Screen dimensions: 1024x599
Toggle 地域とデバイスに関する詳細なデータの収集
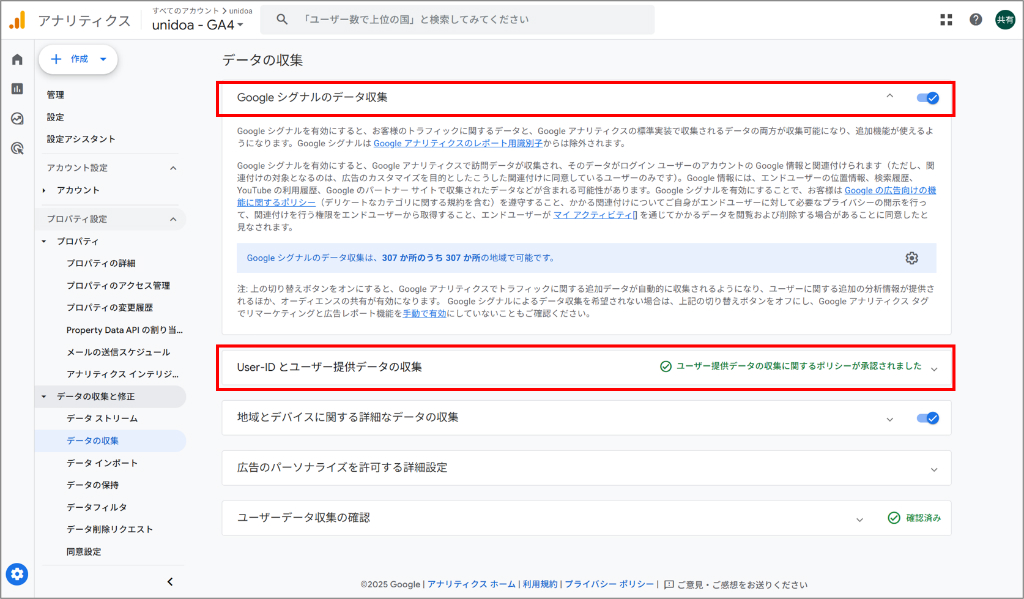pos(929,418)
